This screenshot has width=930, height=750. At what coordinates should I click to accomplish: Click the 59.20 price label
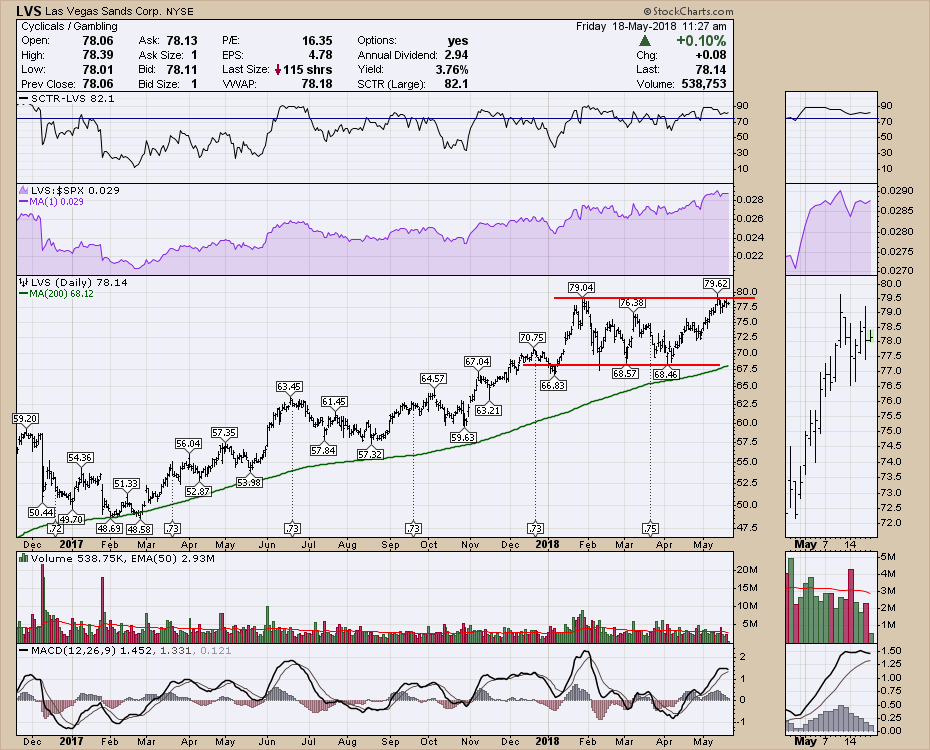click(25, 419)
